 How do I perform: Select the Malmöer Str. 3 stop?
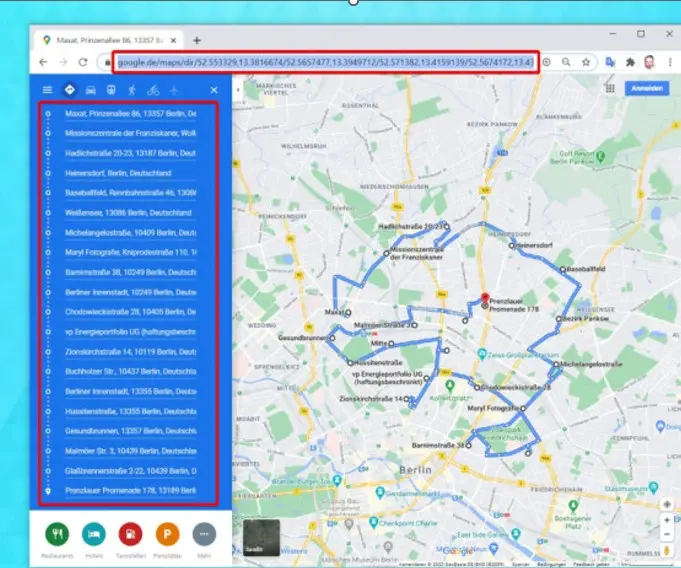[130, 451]
